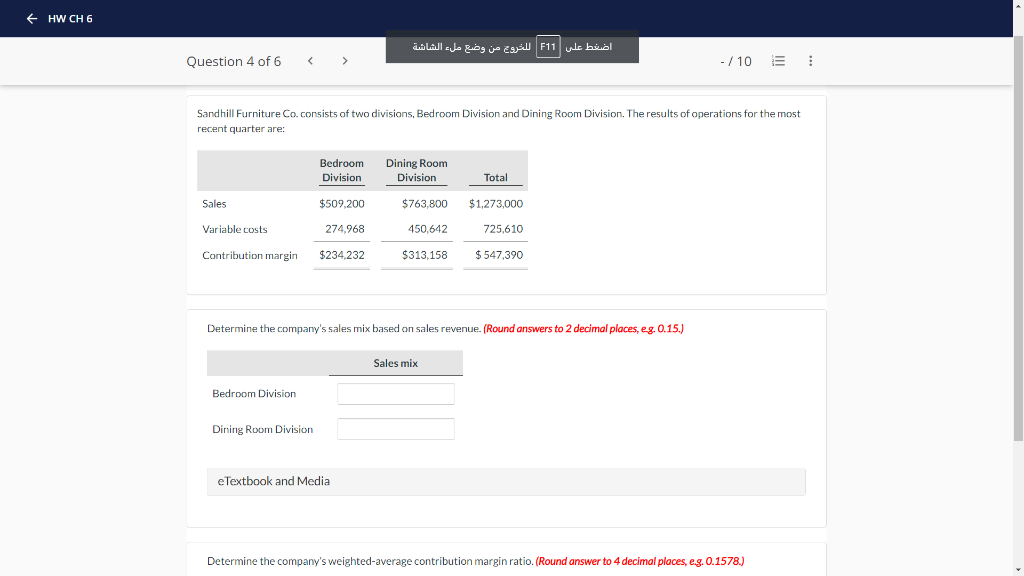Select Bedroom contribution margin $234,232
The width and height of the screenshot is (1024, 576).
pos(342,255)
